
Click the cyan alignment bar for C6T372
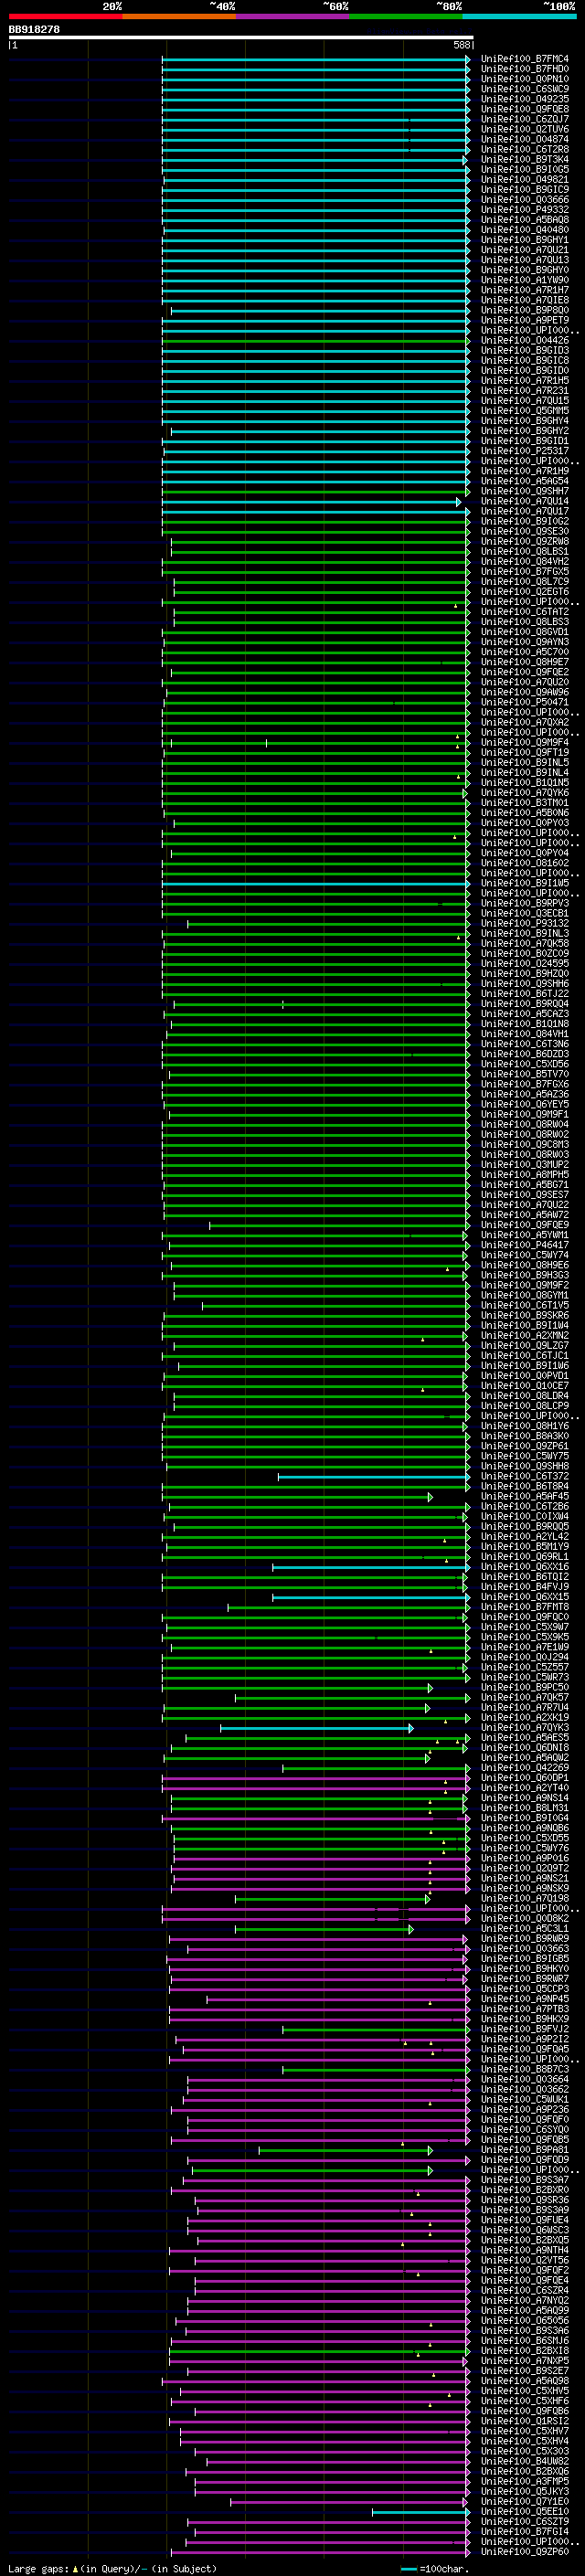pyautogui.click(x=373, y=1477)
